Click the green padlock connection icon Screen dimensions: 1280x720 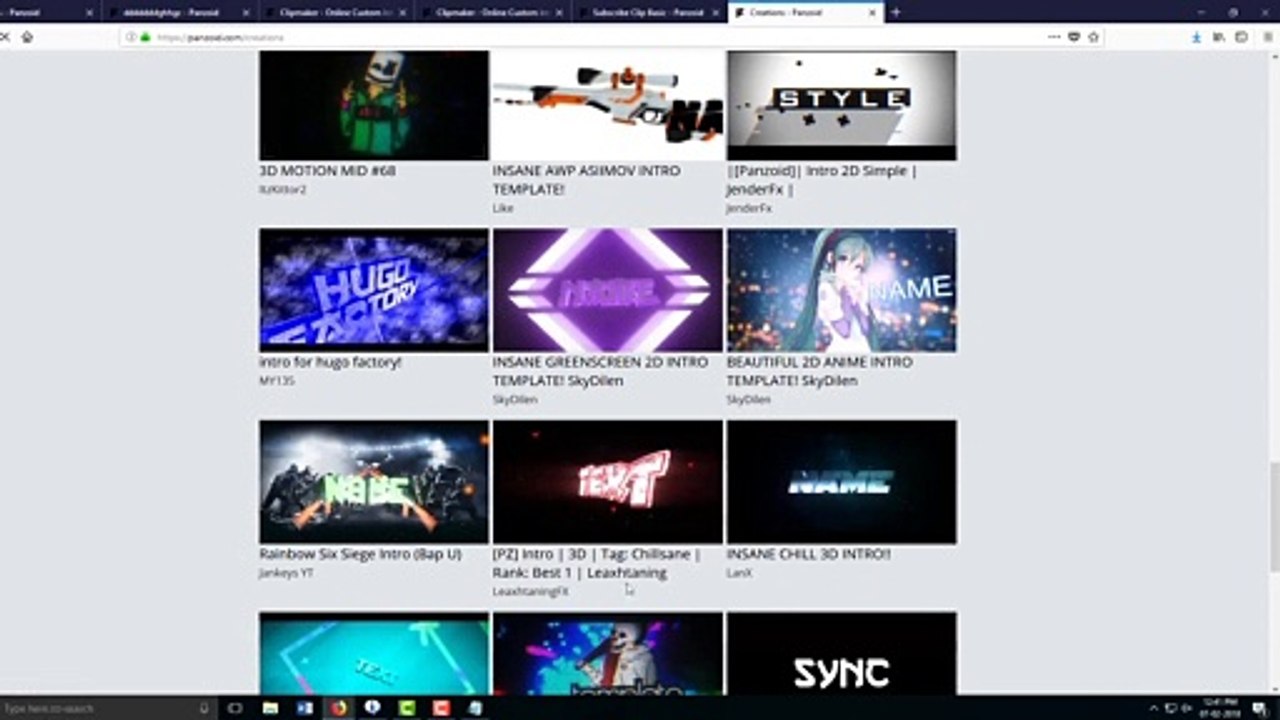click(x=145, y=37)
